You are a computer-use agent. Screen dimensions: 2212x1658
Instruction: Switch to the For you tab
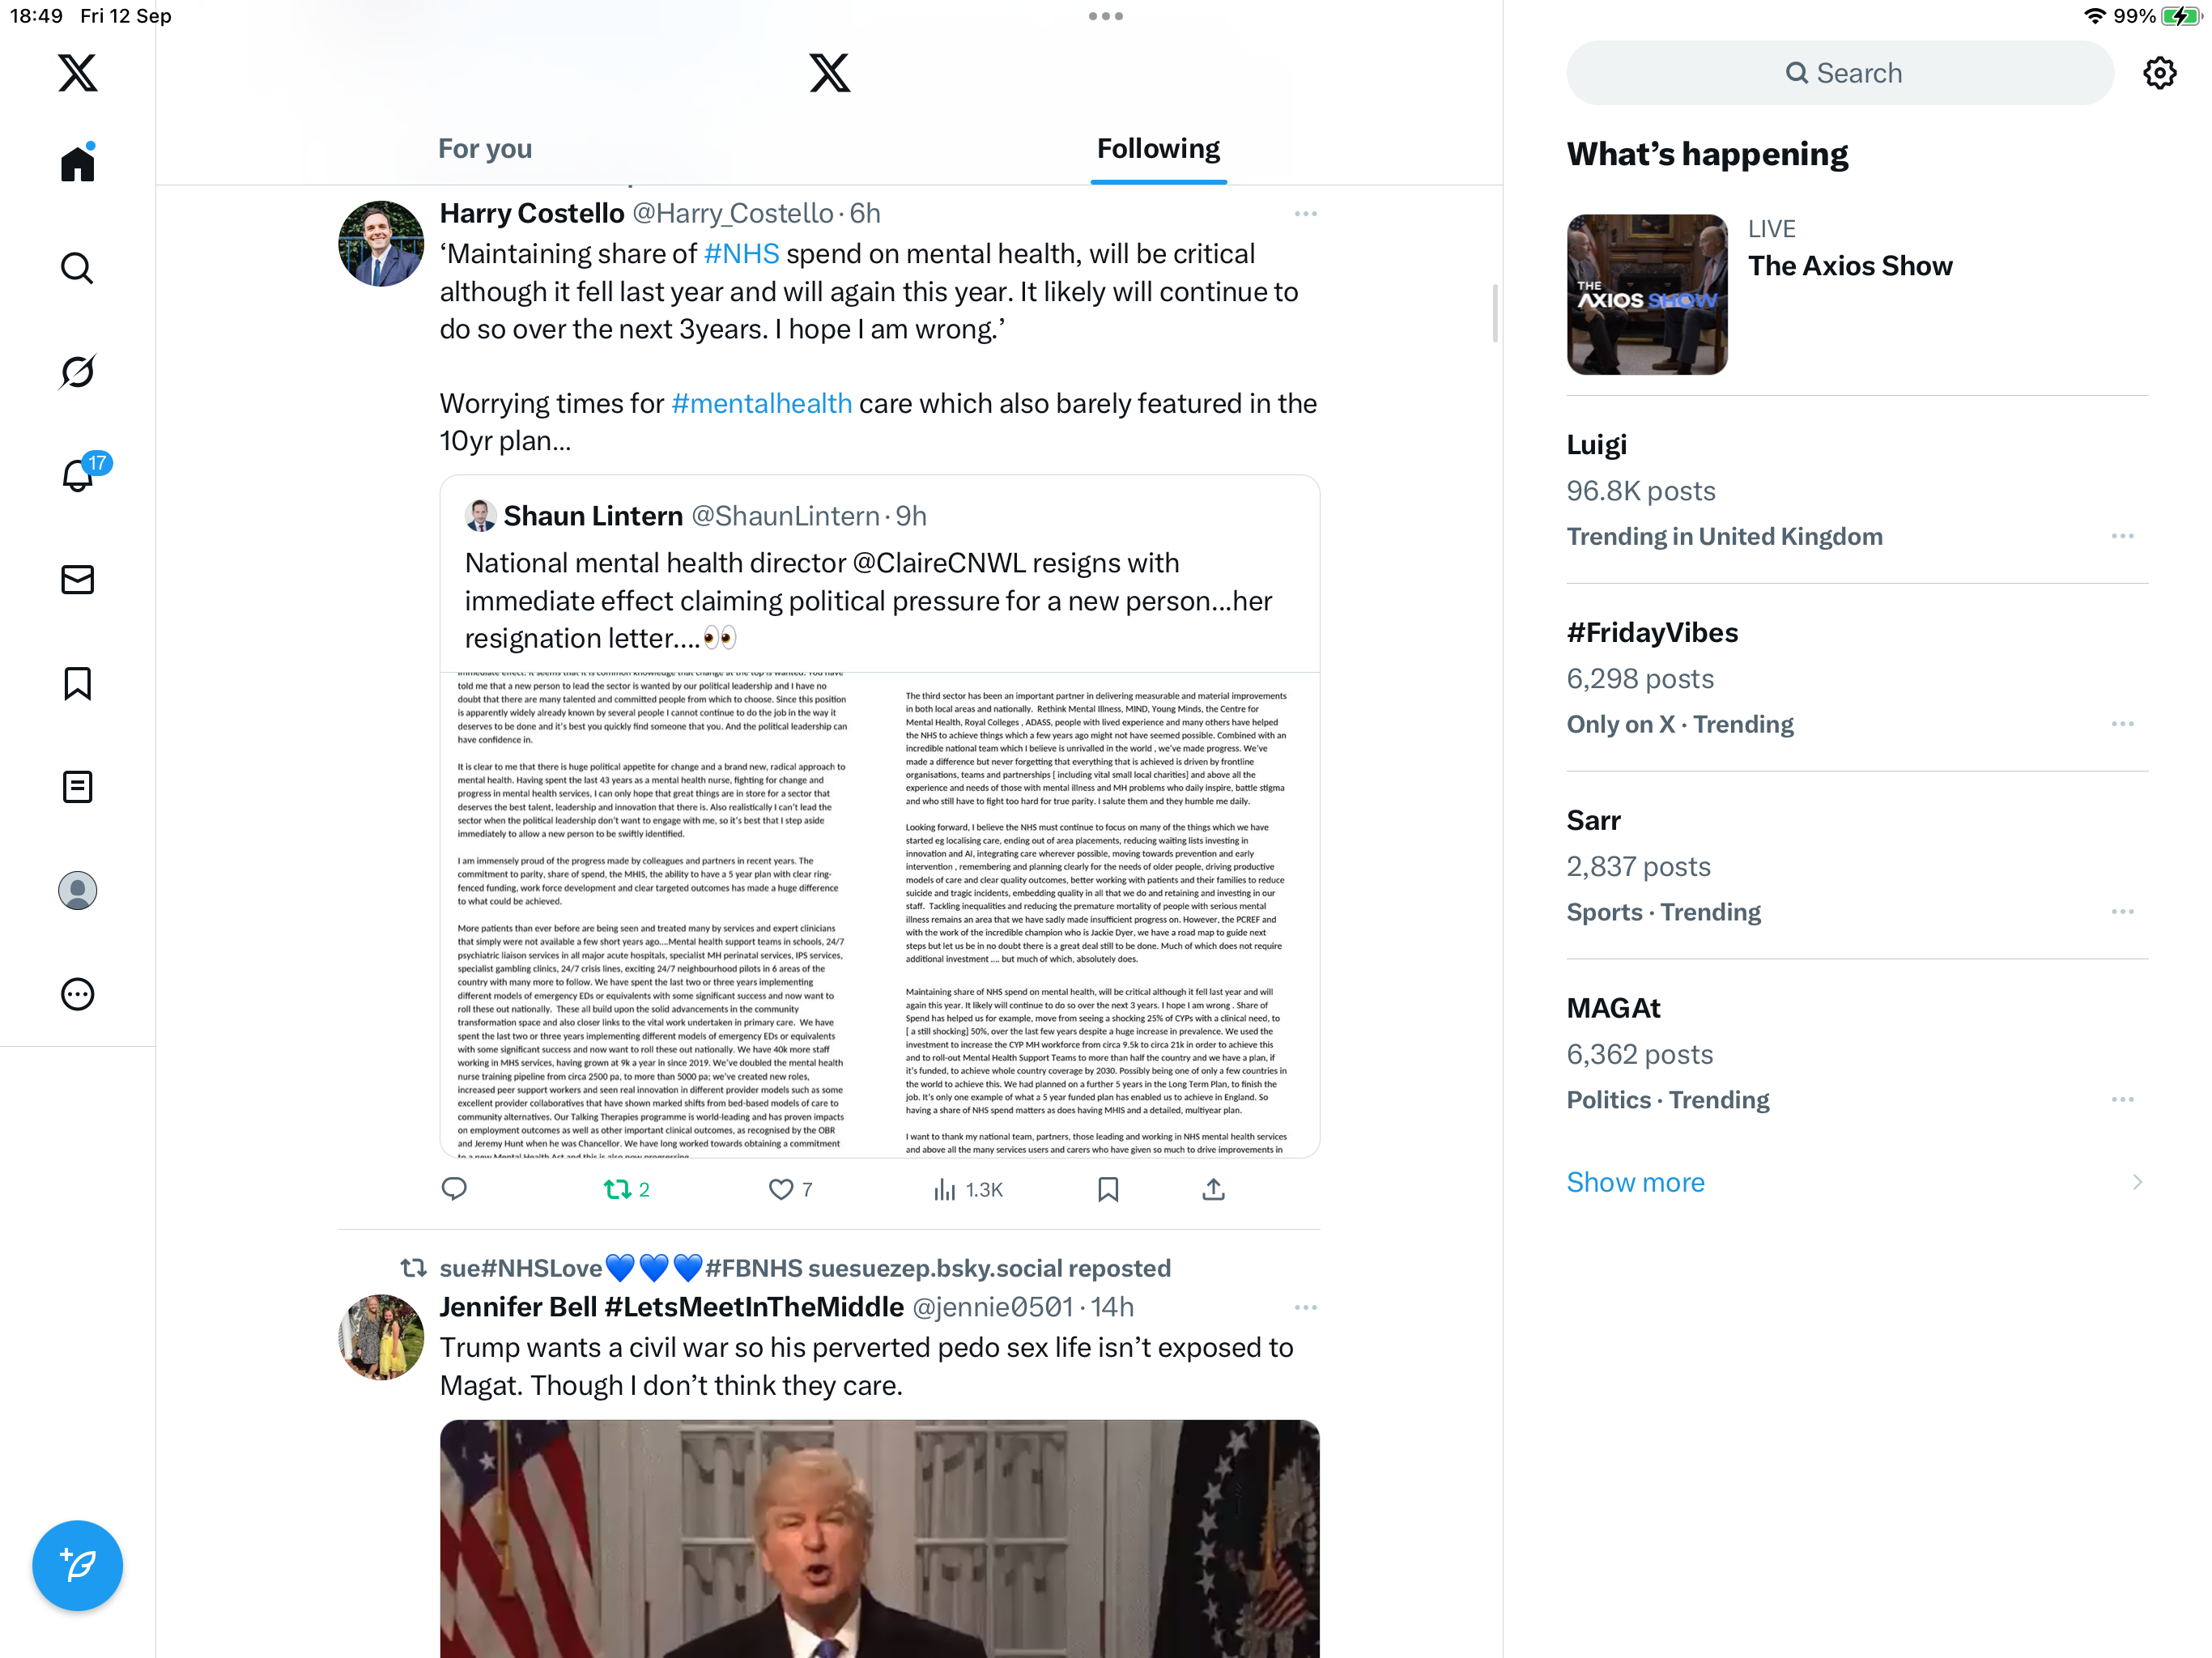485,149
